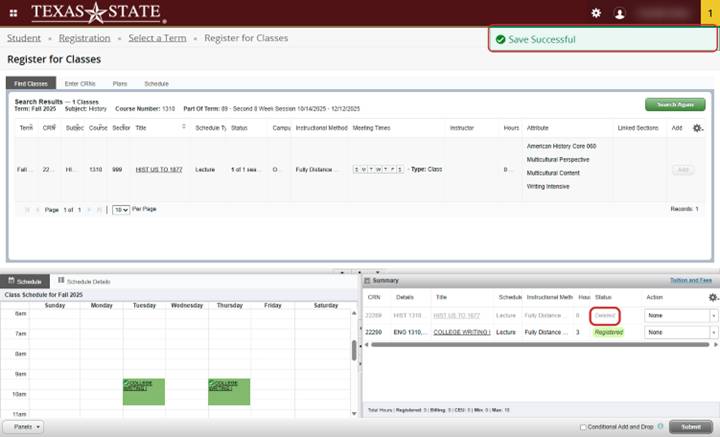Click the Title column sort arrows

coord(183,128)
